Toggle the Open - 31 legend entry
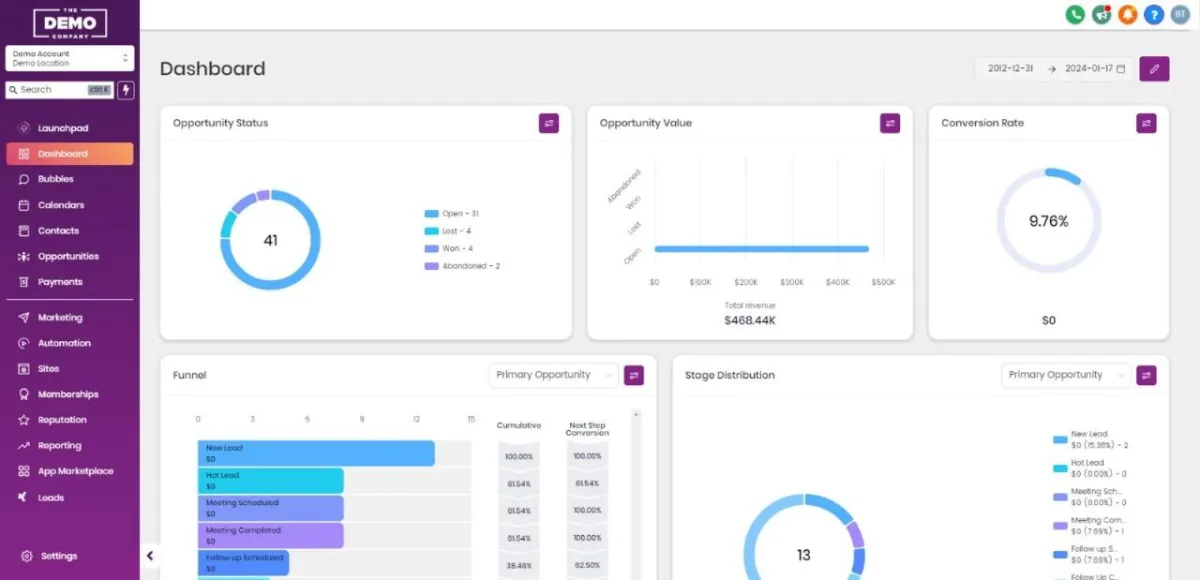This screenshot has height=580, width=1200. coord(452,214)
